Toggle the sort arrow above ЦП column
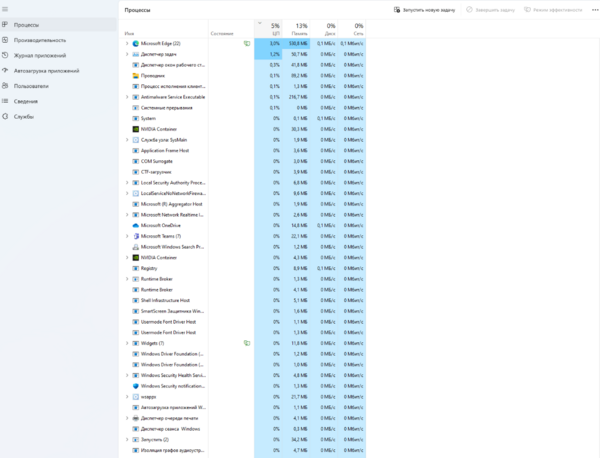 (x=260, y=23)
